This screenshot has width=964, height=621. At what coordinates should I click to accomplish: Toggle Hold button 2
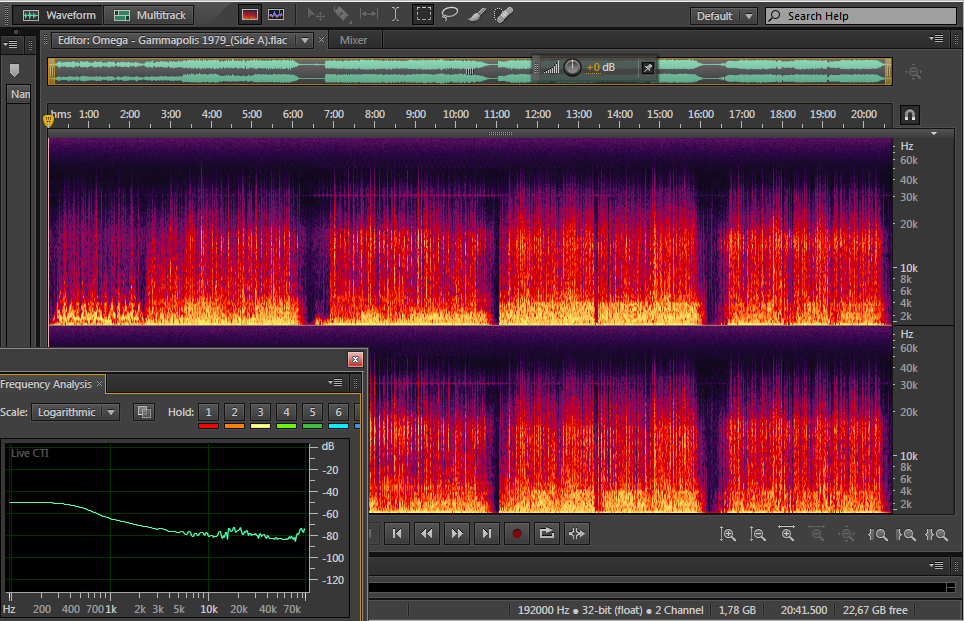[x=234, y=412]
